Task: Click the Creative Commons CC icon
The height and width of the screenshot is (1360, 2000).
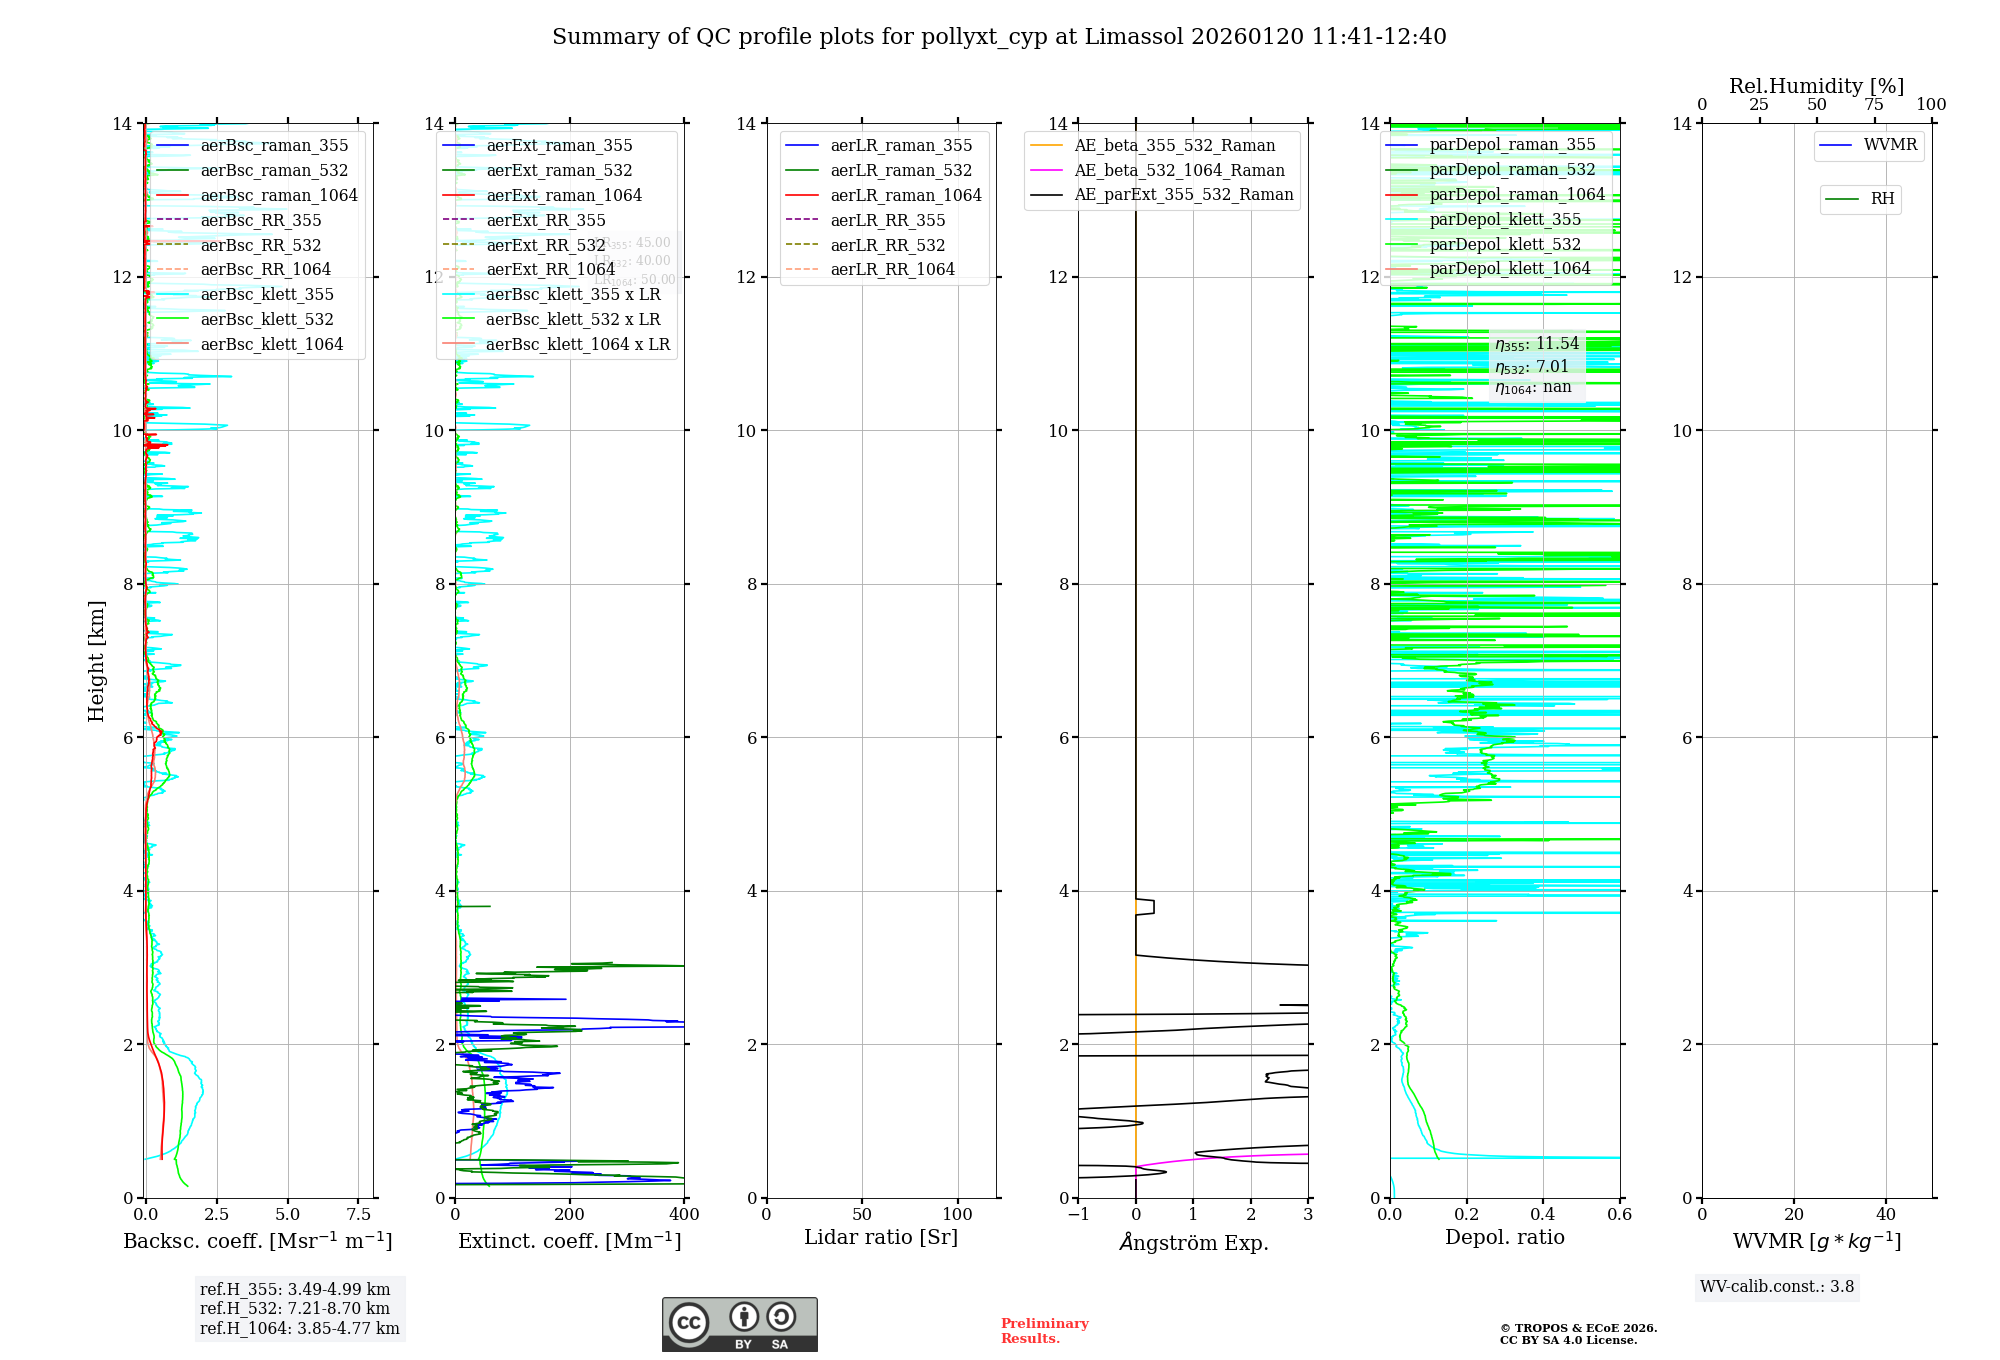Action: 689,1322
